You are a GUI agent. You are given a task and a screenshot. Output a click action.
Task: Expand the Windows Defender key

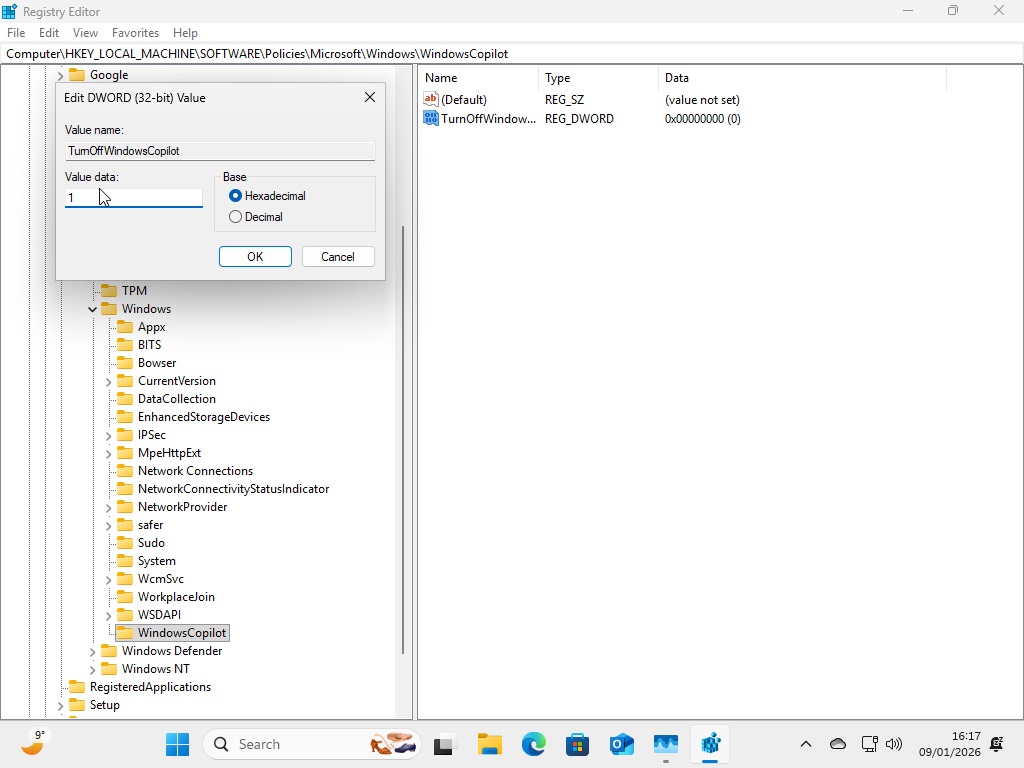92,650
